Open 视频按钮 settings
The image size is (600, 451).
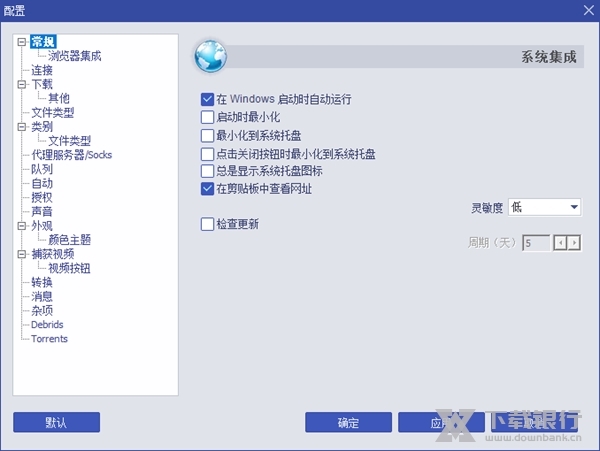tap(69, 268)
